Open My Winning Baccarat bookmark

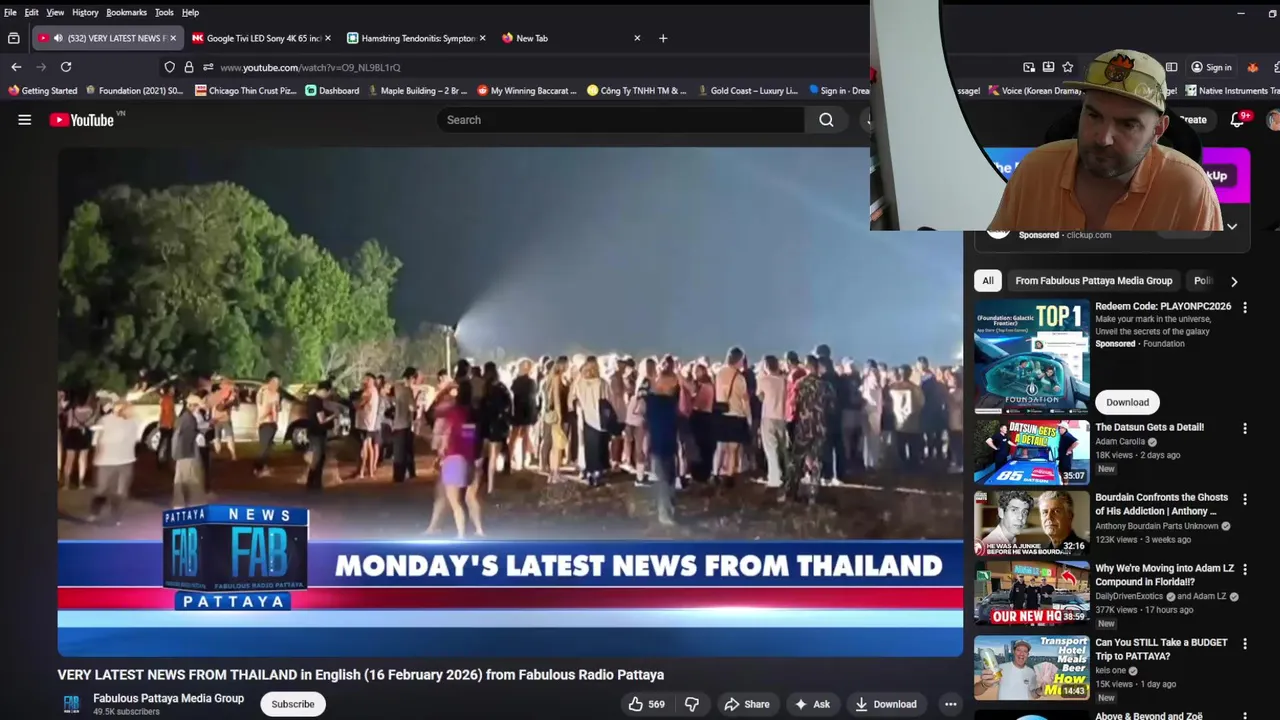point(527,90)
